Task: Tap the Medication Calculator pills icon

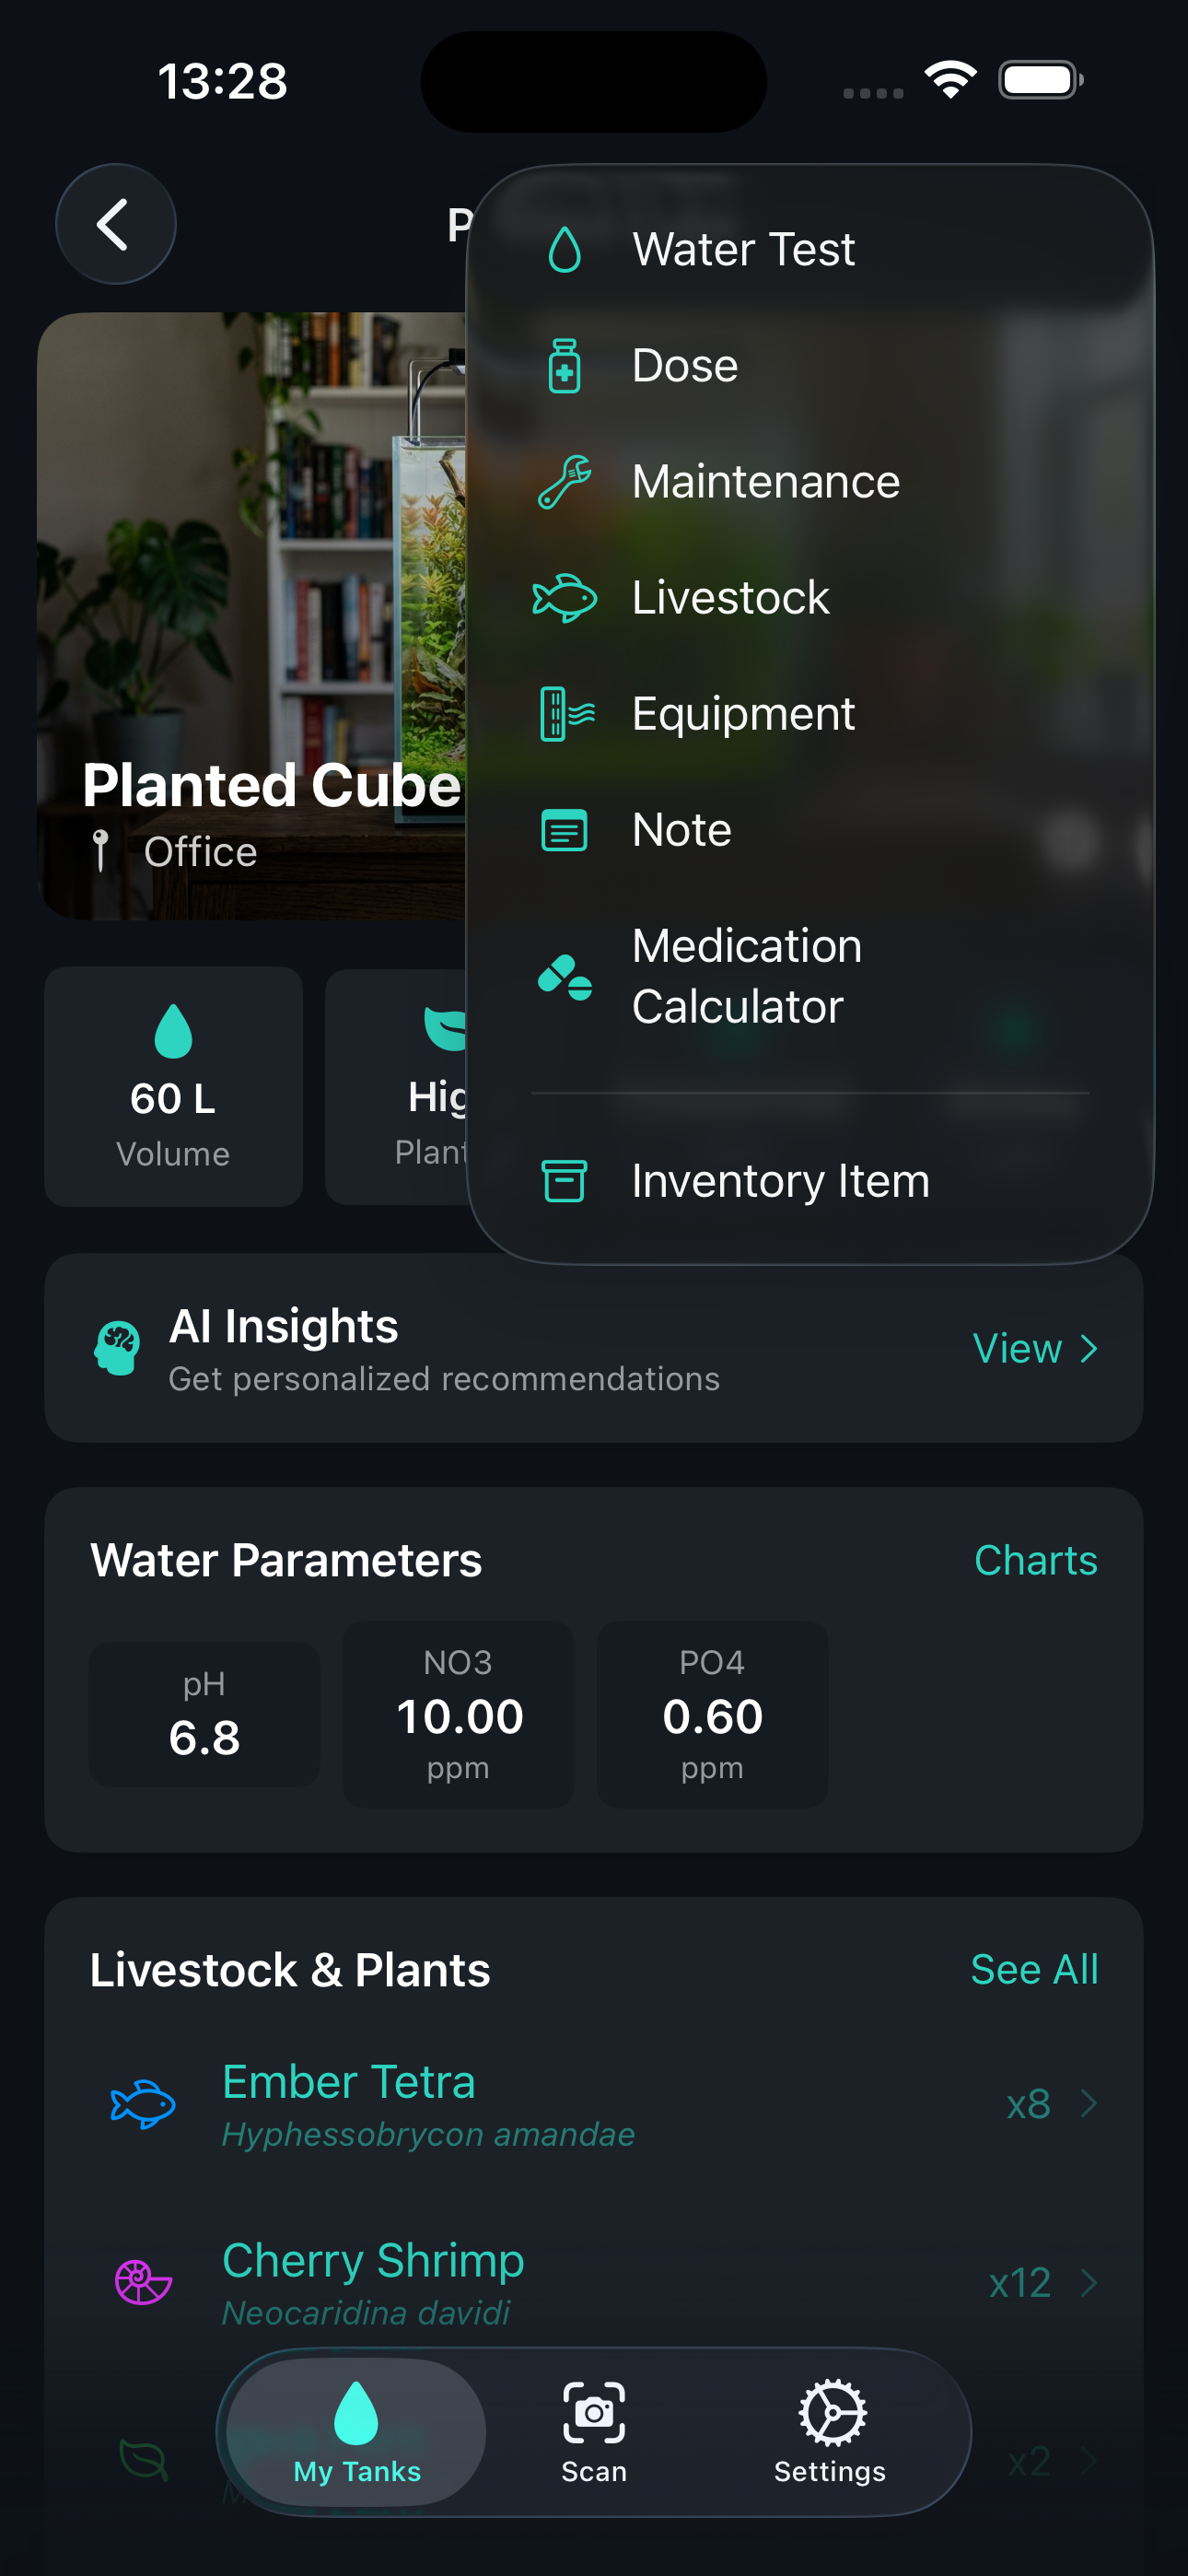Action: (565, 977)
